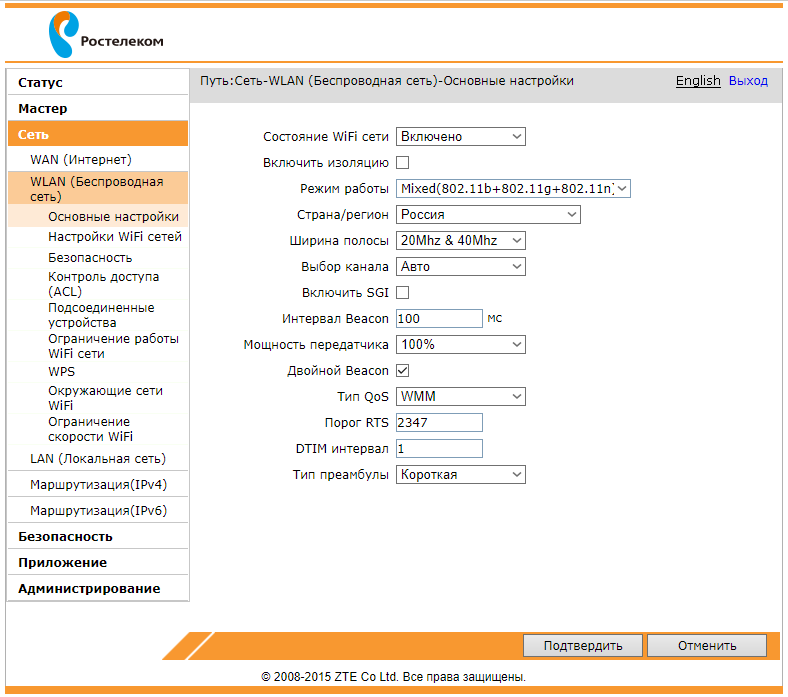This screenshot has width=788, height=697.
Task: Click the 'DTIM интервал' input field
Action: (439, 449)
